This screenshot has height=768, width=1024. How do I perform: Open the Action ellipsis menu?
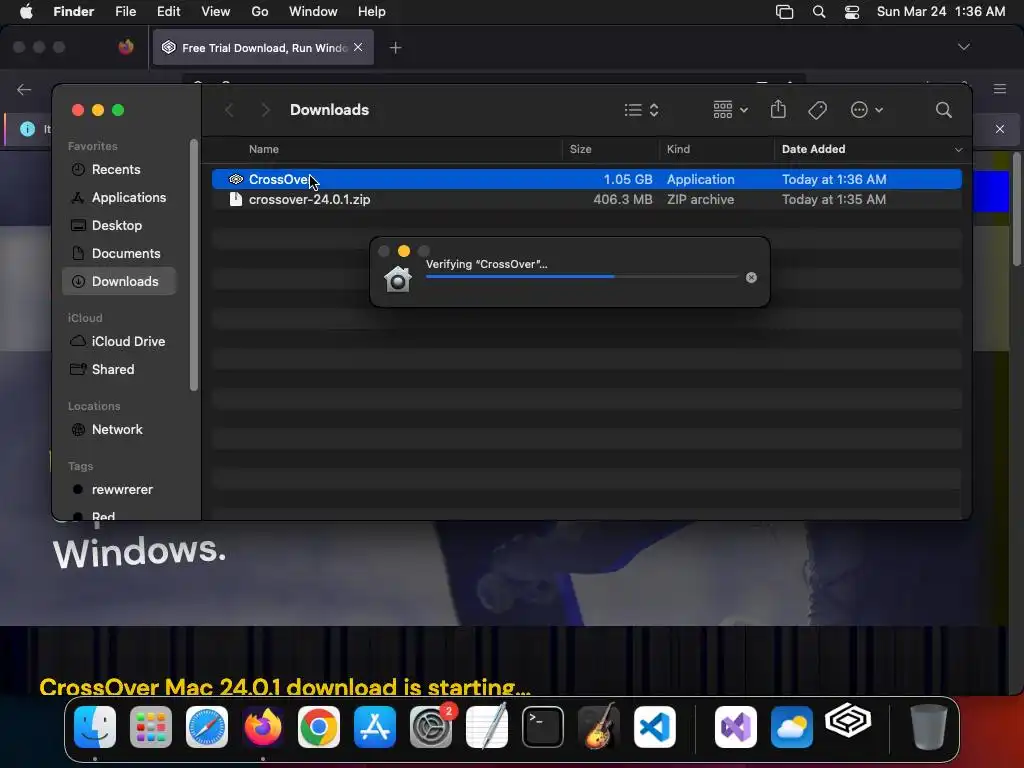click(867, 110)
